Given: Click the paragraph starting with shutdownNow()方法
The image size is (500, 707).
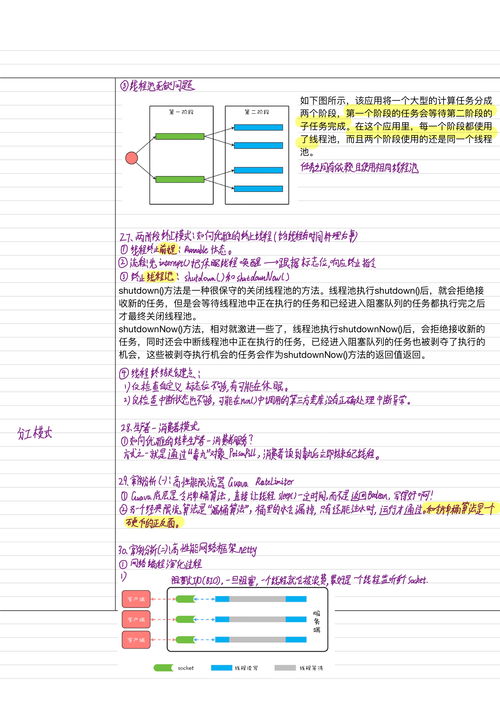Looking at the screenshot, I should click(302, 342).
